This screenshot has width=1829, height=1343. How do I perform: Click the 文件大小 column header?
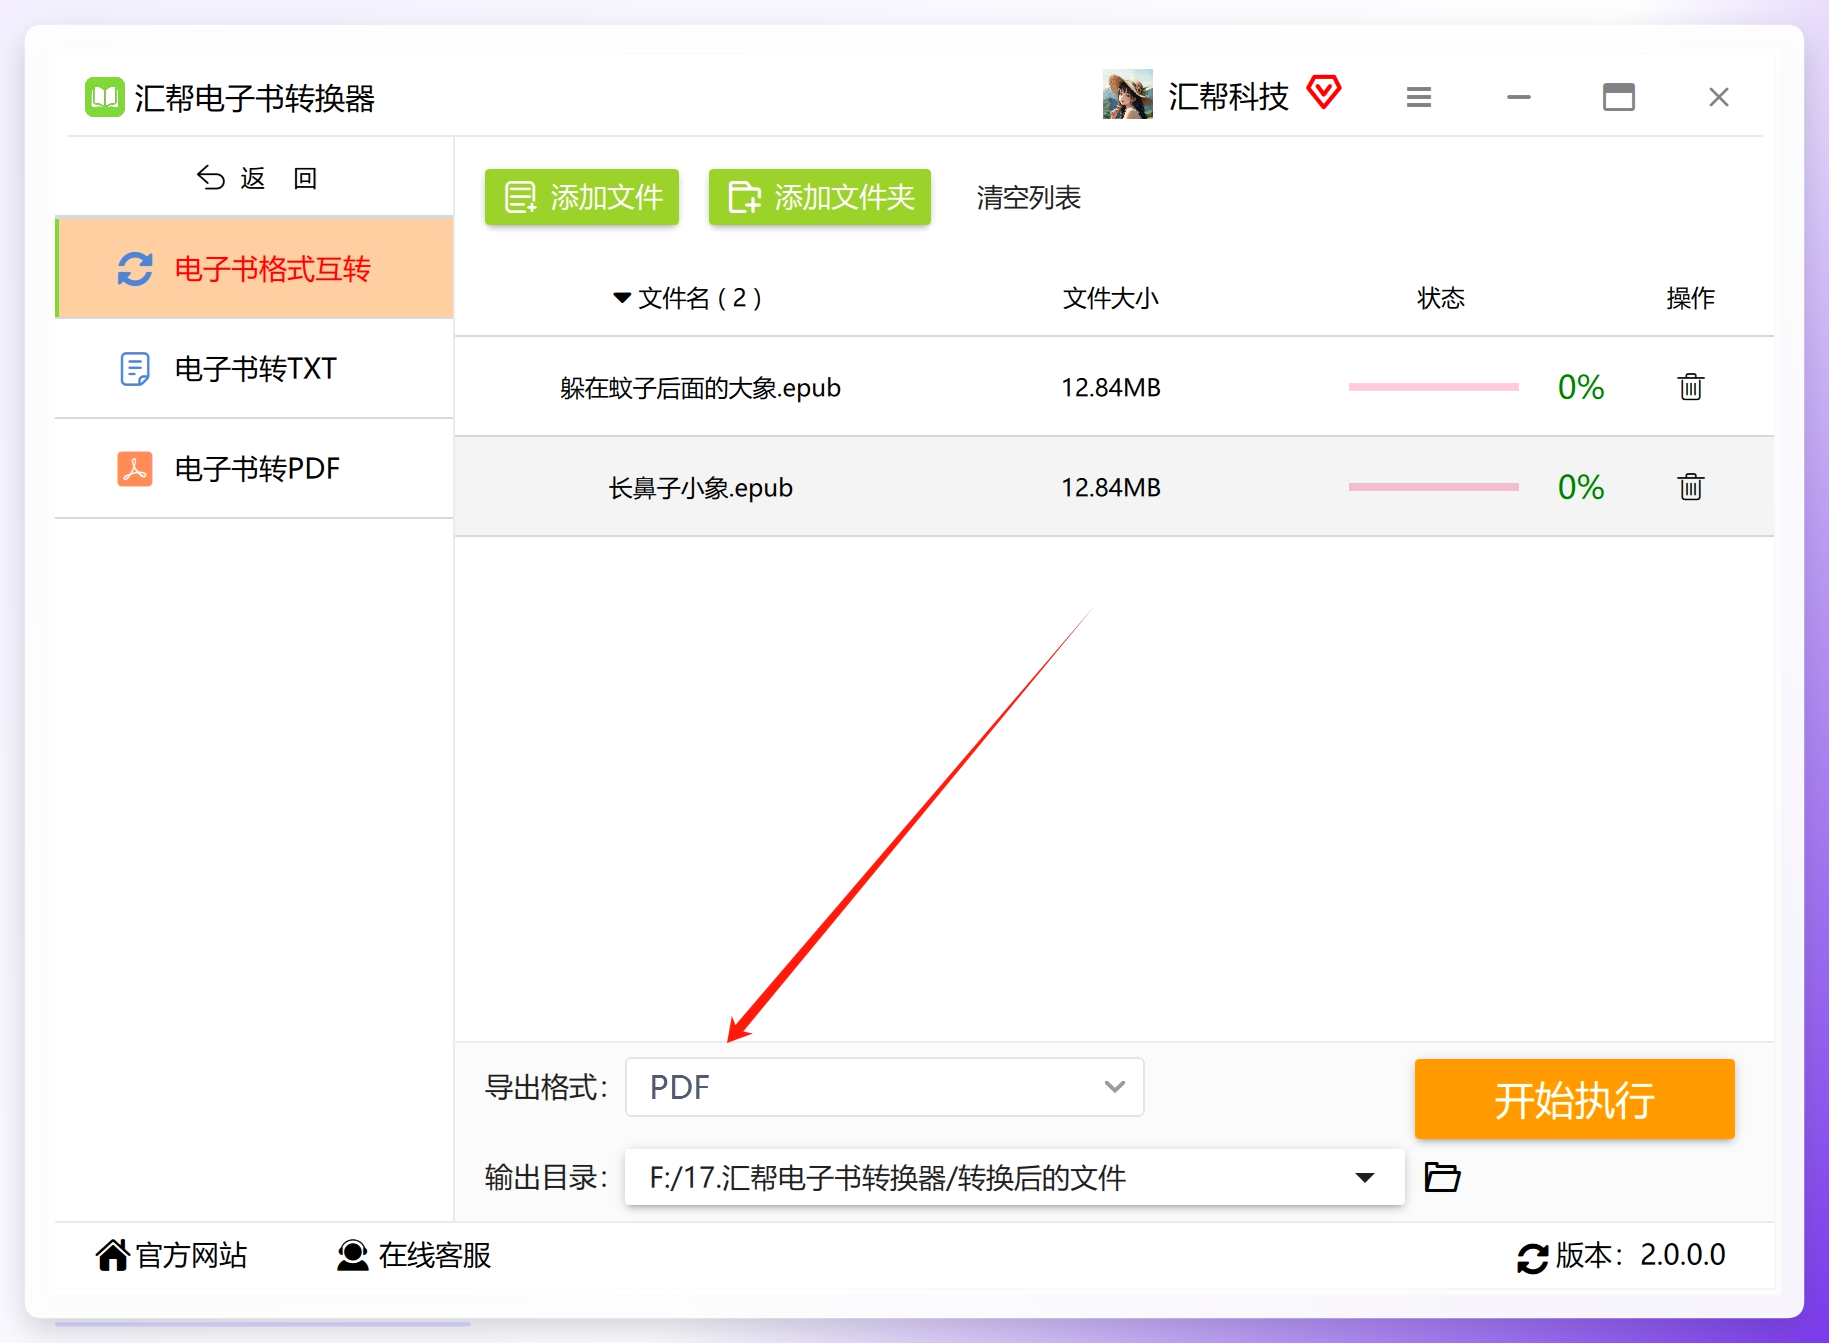(1110, 298)
